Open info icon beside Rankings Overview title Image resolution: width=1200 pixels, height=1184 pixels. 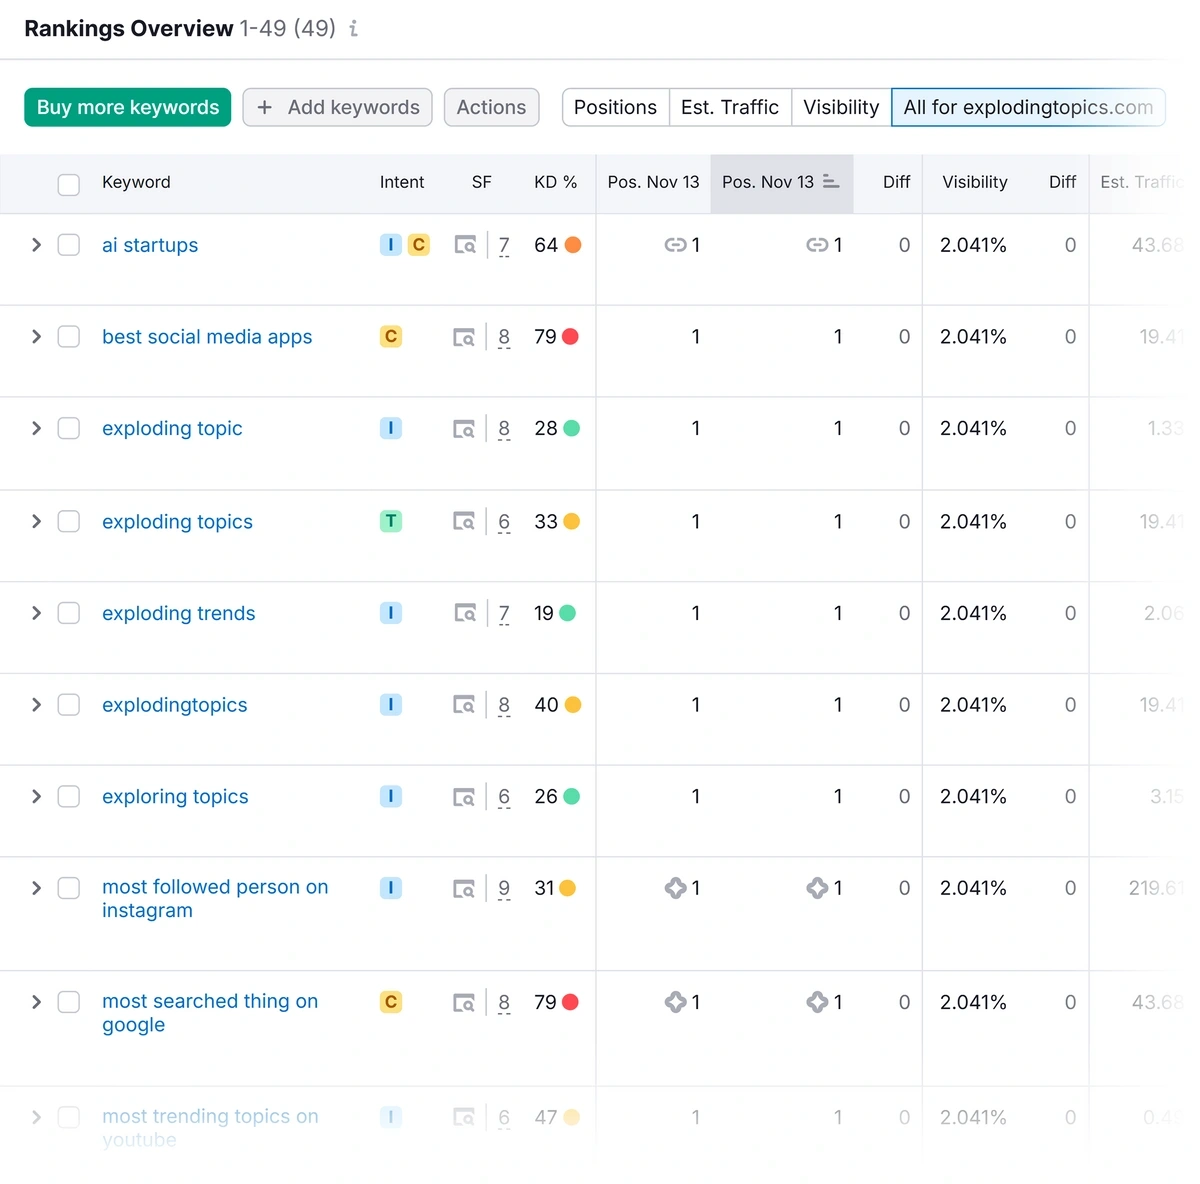point(353,29)
